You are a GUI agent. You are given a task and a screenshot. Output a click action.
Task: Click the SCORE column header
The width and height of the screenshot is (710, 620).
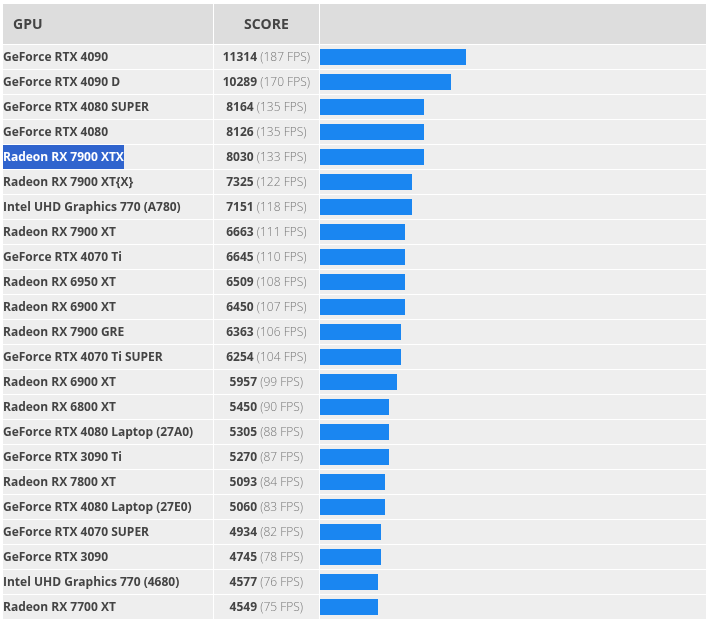[266, 24]
